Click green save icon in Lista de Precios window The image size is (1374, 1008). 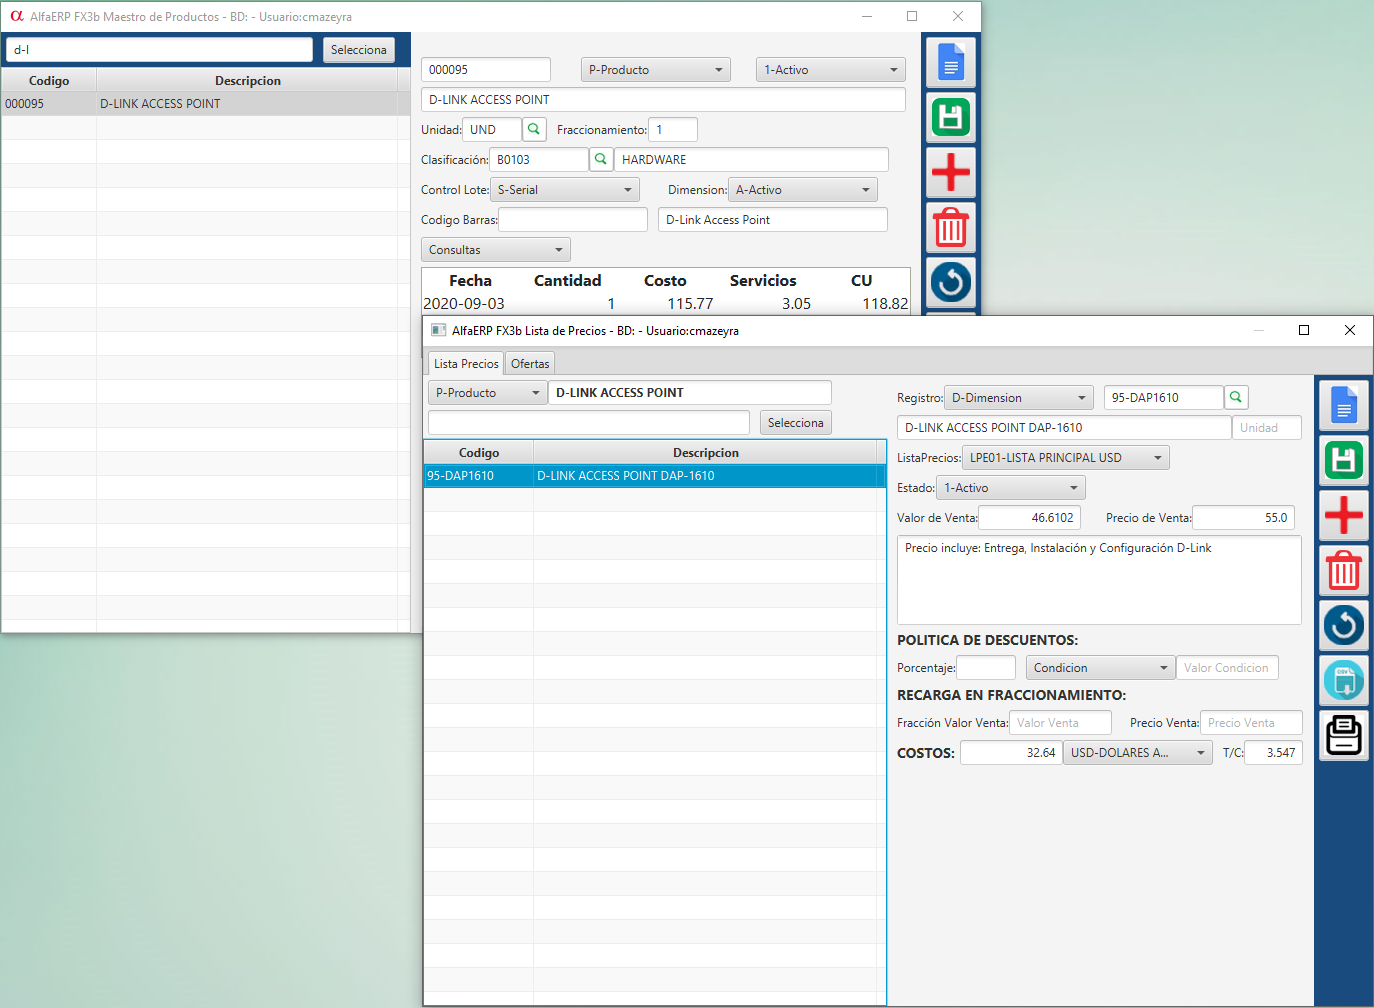click(1343, 460)
